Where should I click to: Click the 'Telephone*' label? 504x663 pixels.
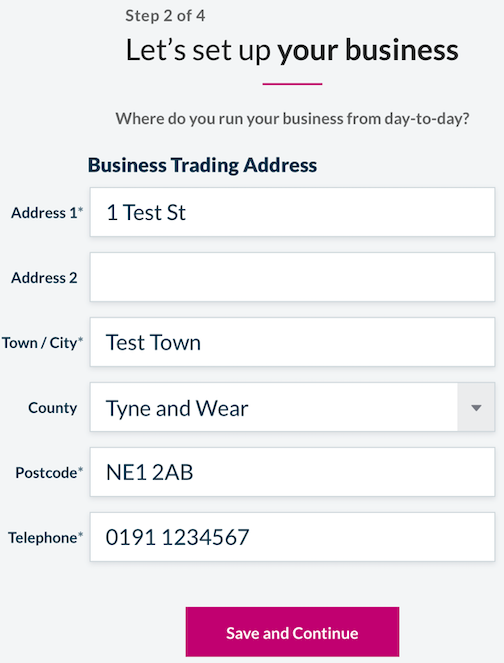tap(46, 537)
